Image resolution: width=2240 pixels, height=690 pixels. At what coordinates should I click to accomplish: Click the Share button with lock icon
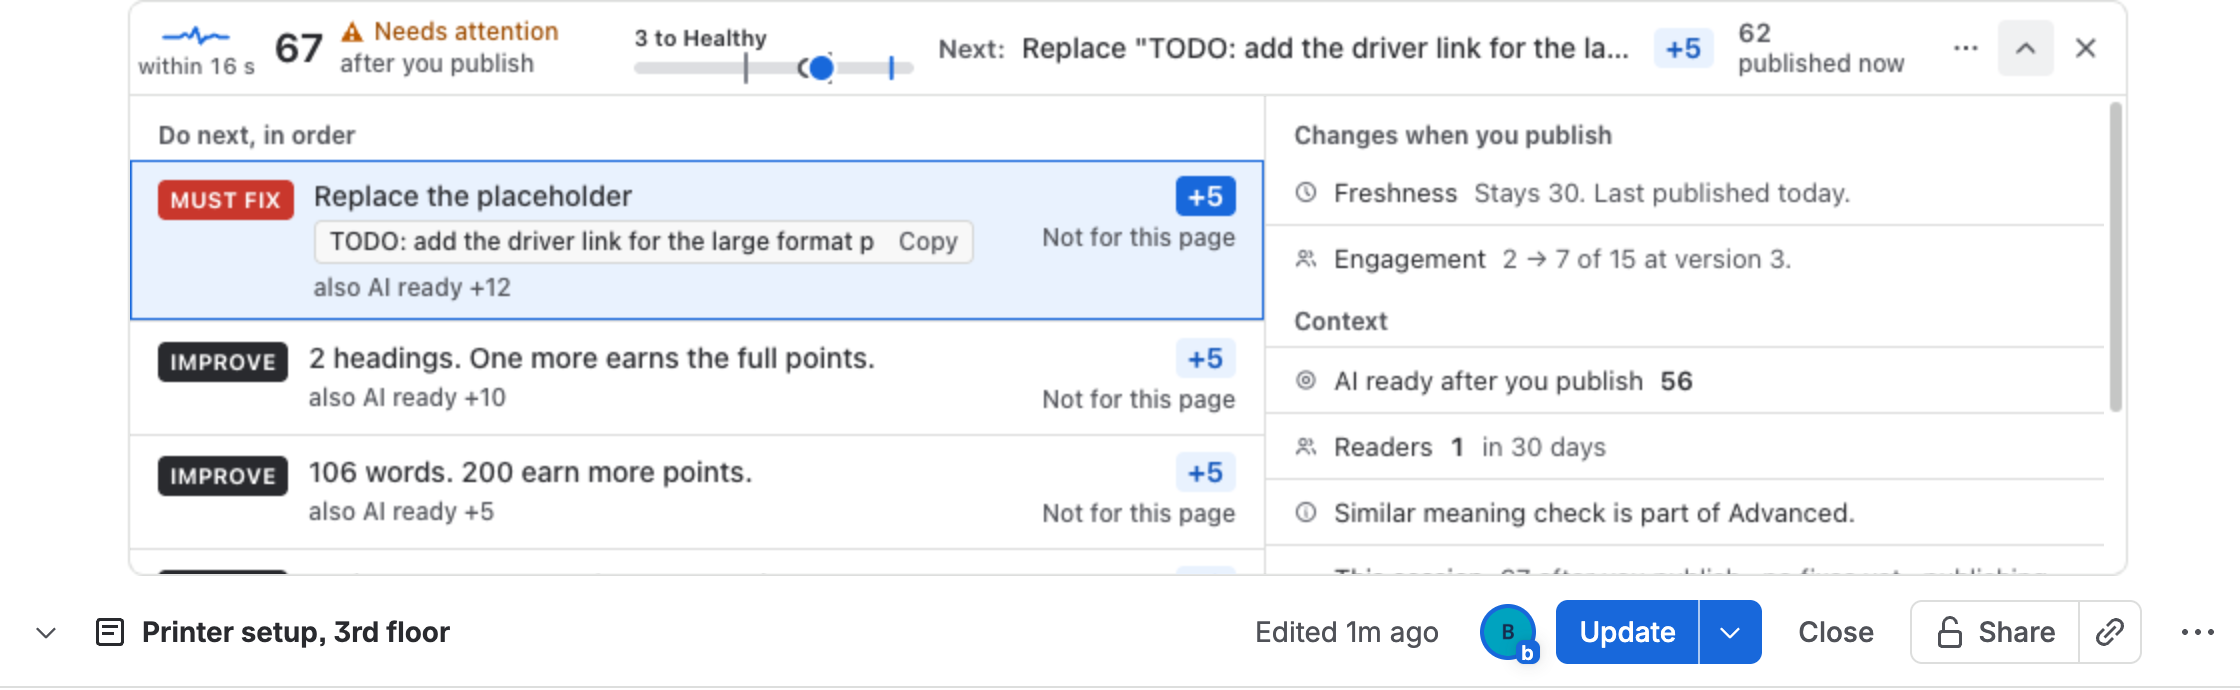pyautogui.click(x=1995, y=632)
